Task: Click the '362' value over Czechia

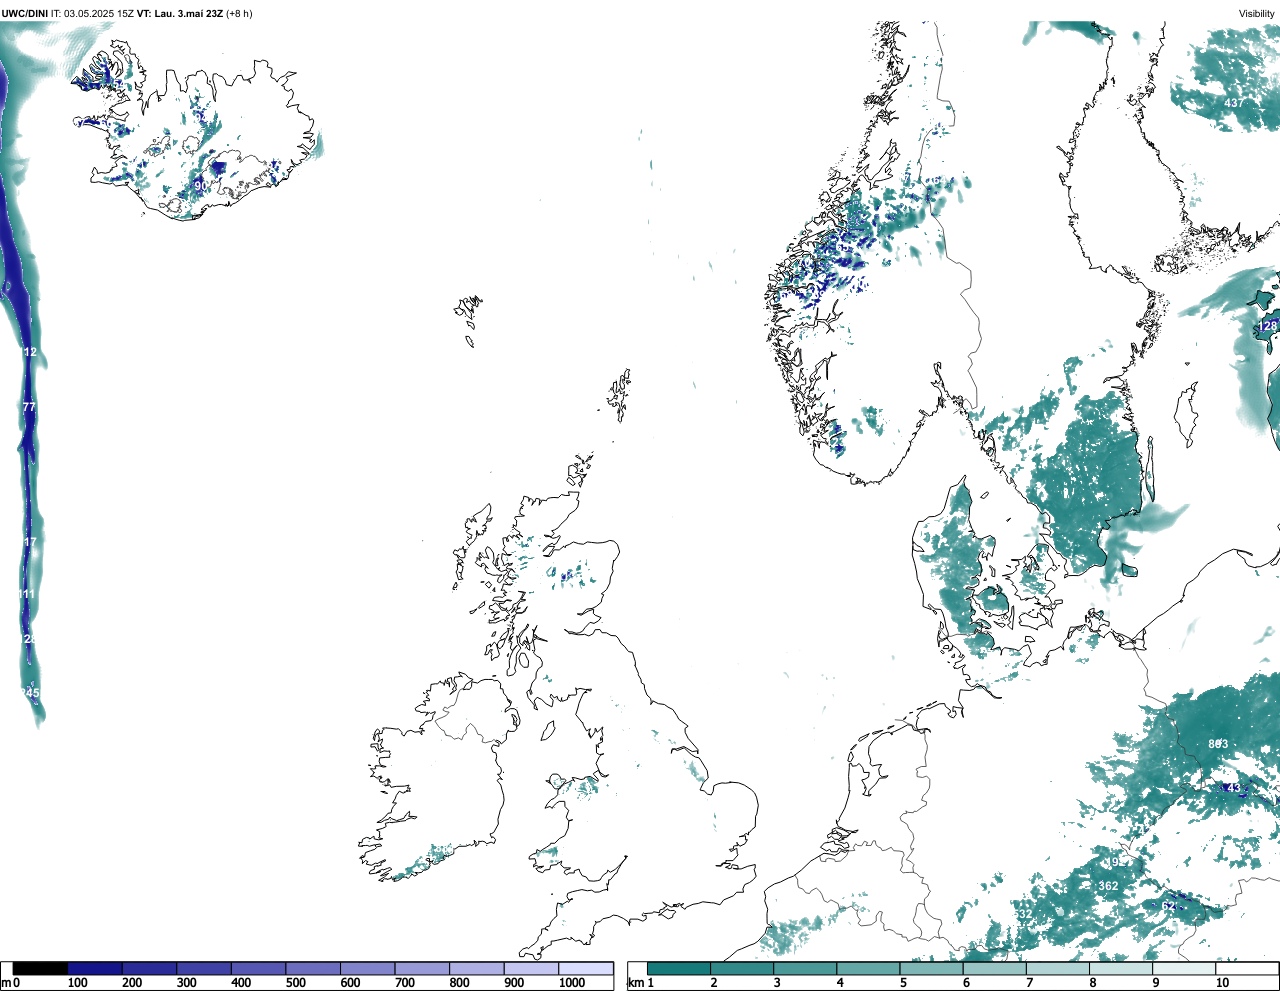Action: (x=1108, y=886)
